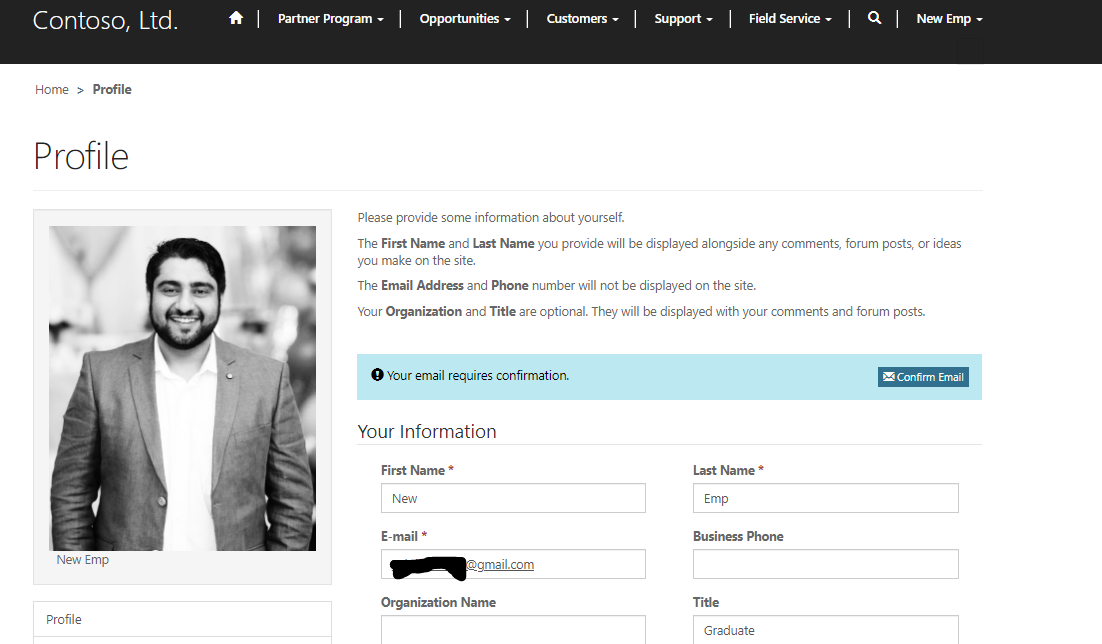Click the New Emp profile thumbnail photo
This screenshot has width=1102, height=644.
182,388
